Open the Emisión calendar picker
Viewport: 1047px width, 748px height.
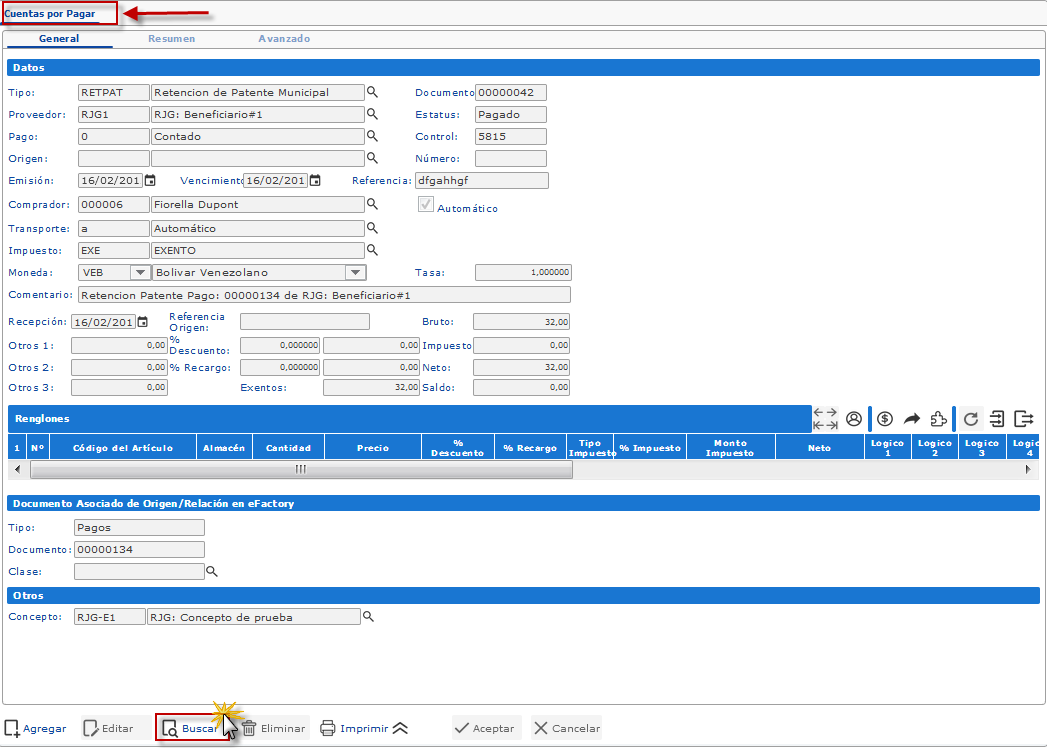(x=150, y=181)
